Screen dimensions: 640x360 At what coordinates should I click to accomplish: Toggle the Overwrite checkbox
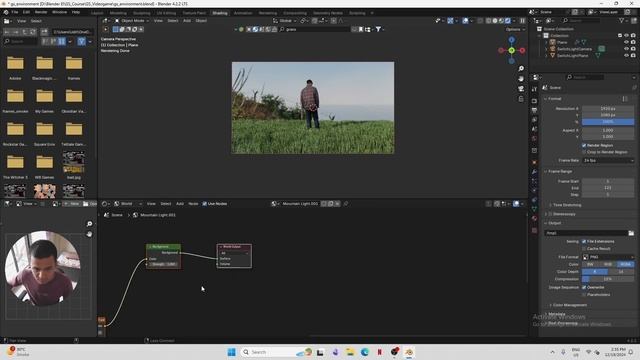point(584,287)
